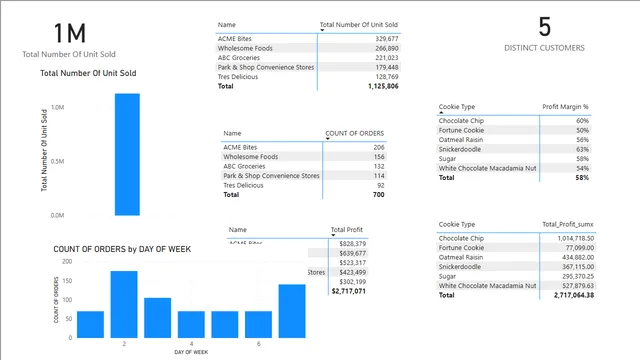
Task: Select the tall Total Number Of Unit Sold bar
Action: click(127, 154)
